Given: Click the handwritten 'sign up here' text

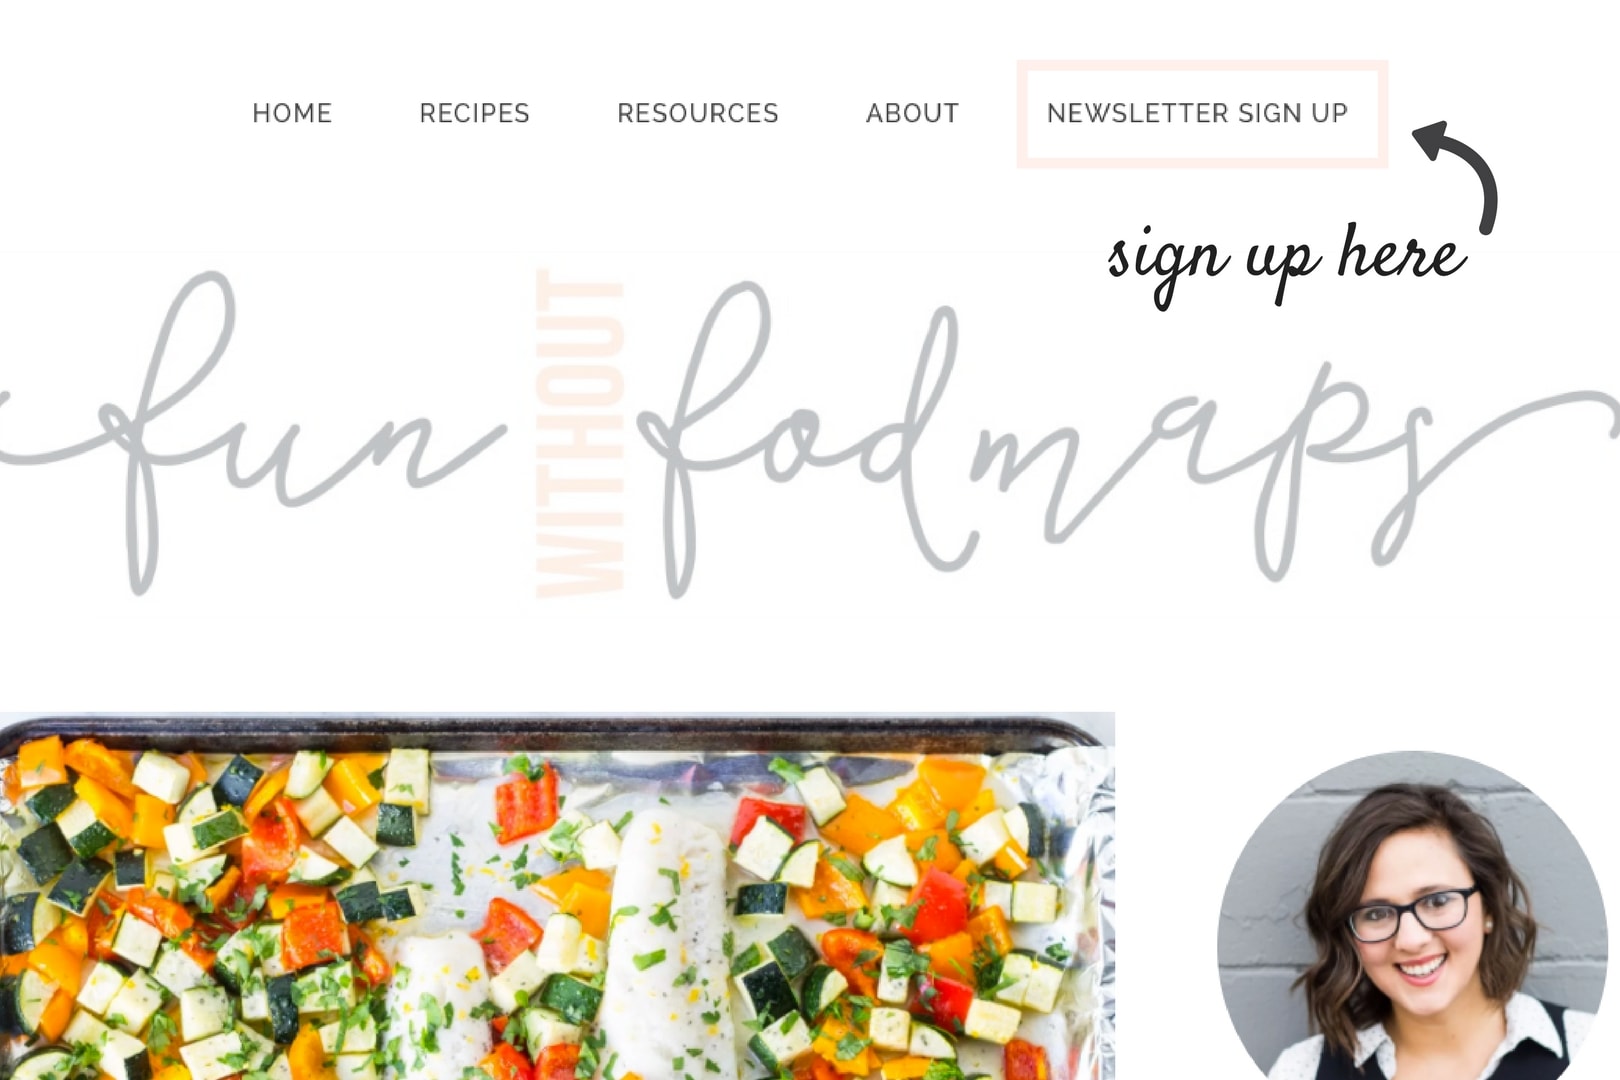Looking at the screenshot, I should 1288,262.
